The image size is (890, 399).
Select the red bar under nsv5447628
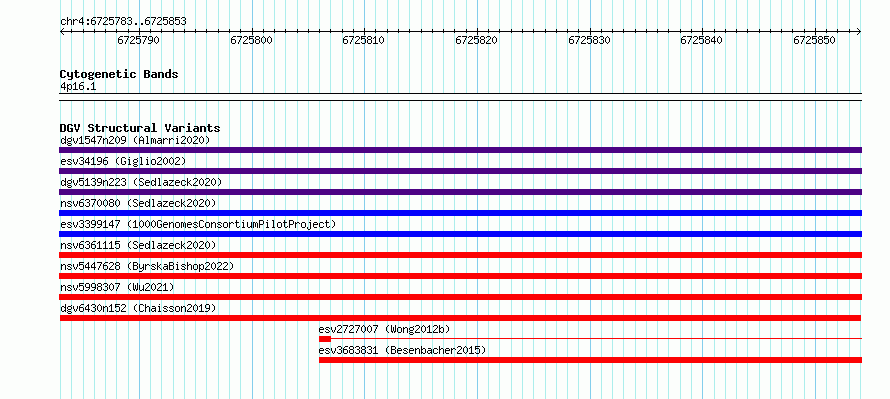460,276
